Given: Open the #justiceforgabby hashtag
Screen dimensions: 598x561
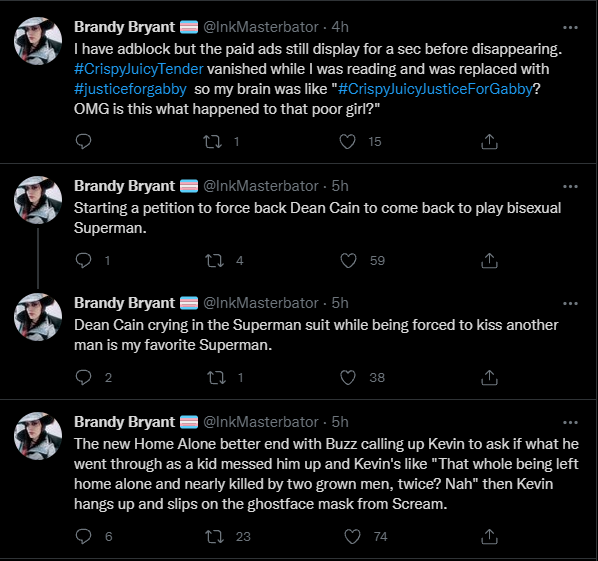Looking at the screenshot, I should (x=130, y=89).
